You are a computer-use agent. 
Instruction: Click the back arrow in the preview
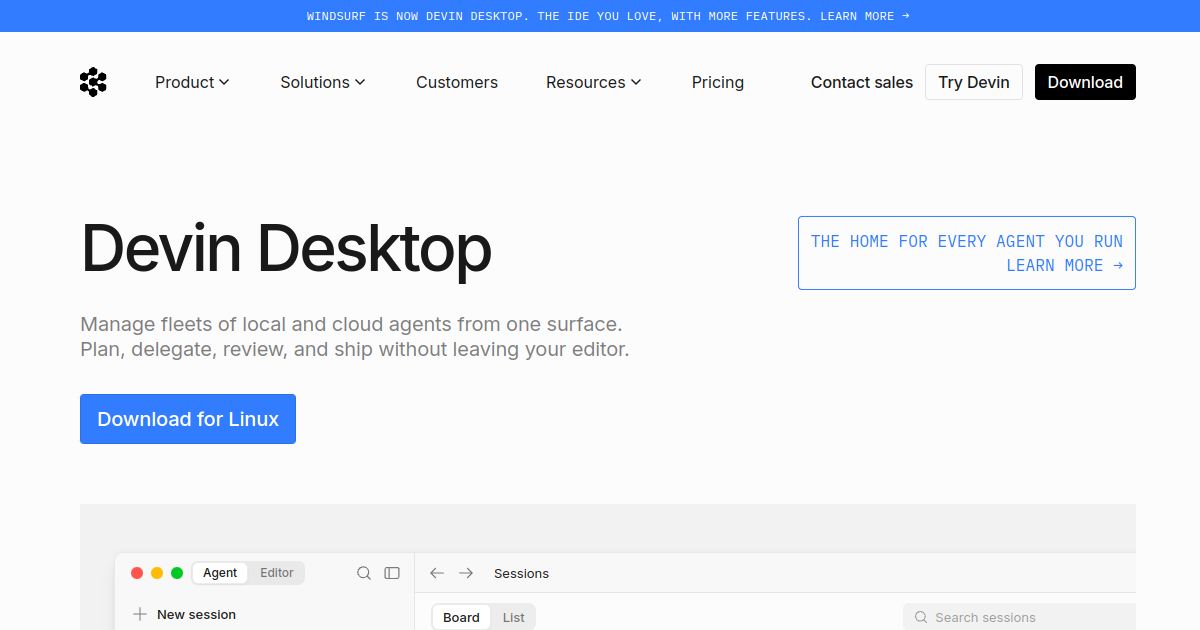pos(437,573)
